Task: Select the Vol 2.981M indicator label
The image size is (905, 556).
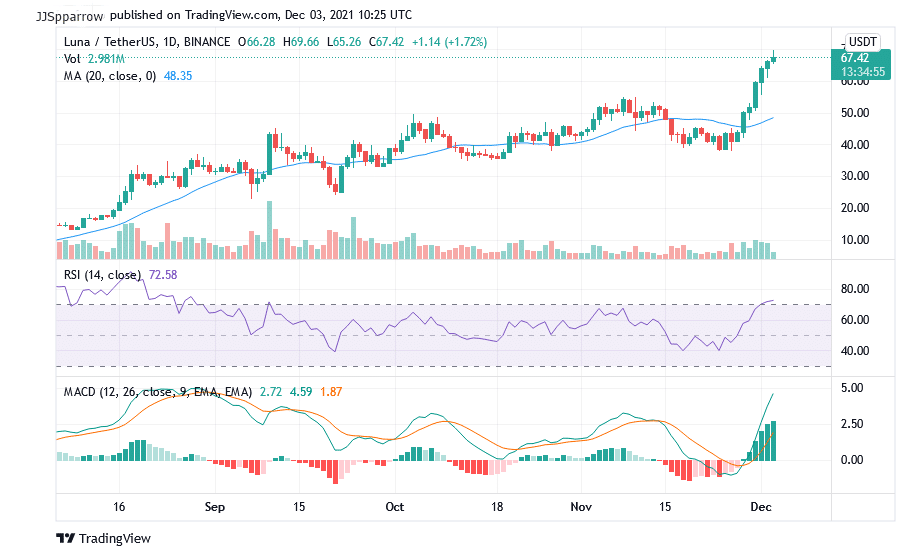Action: click(94, 59)
